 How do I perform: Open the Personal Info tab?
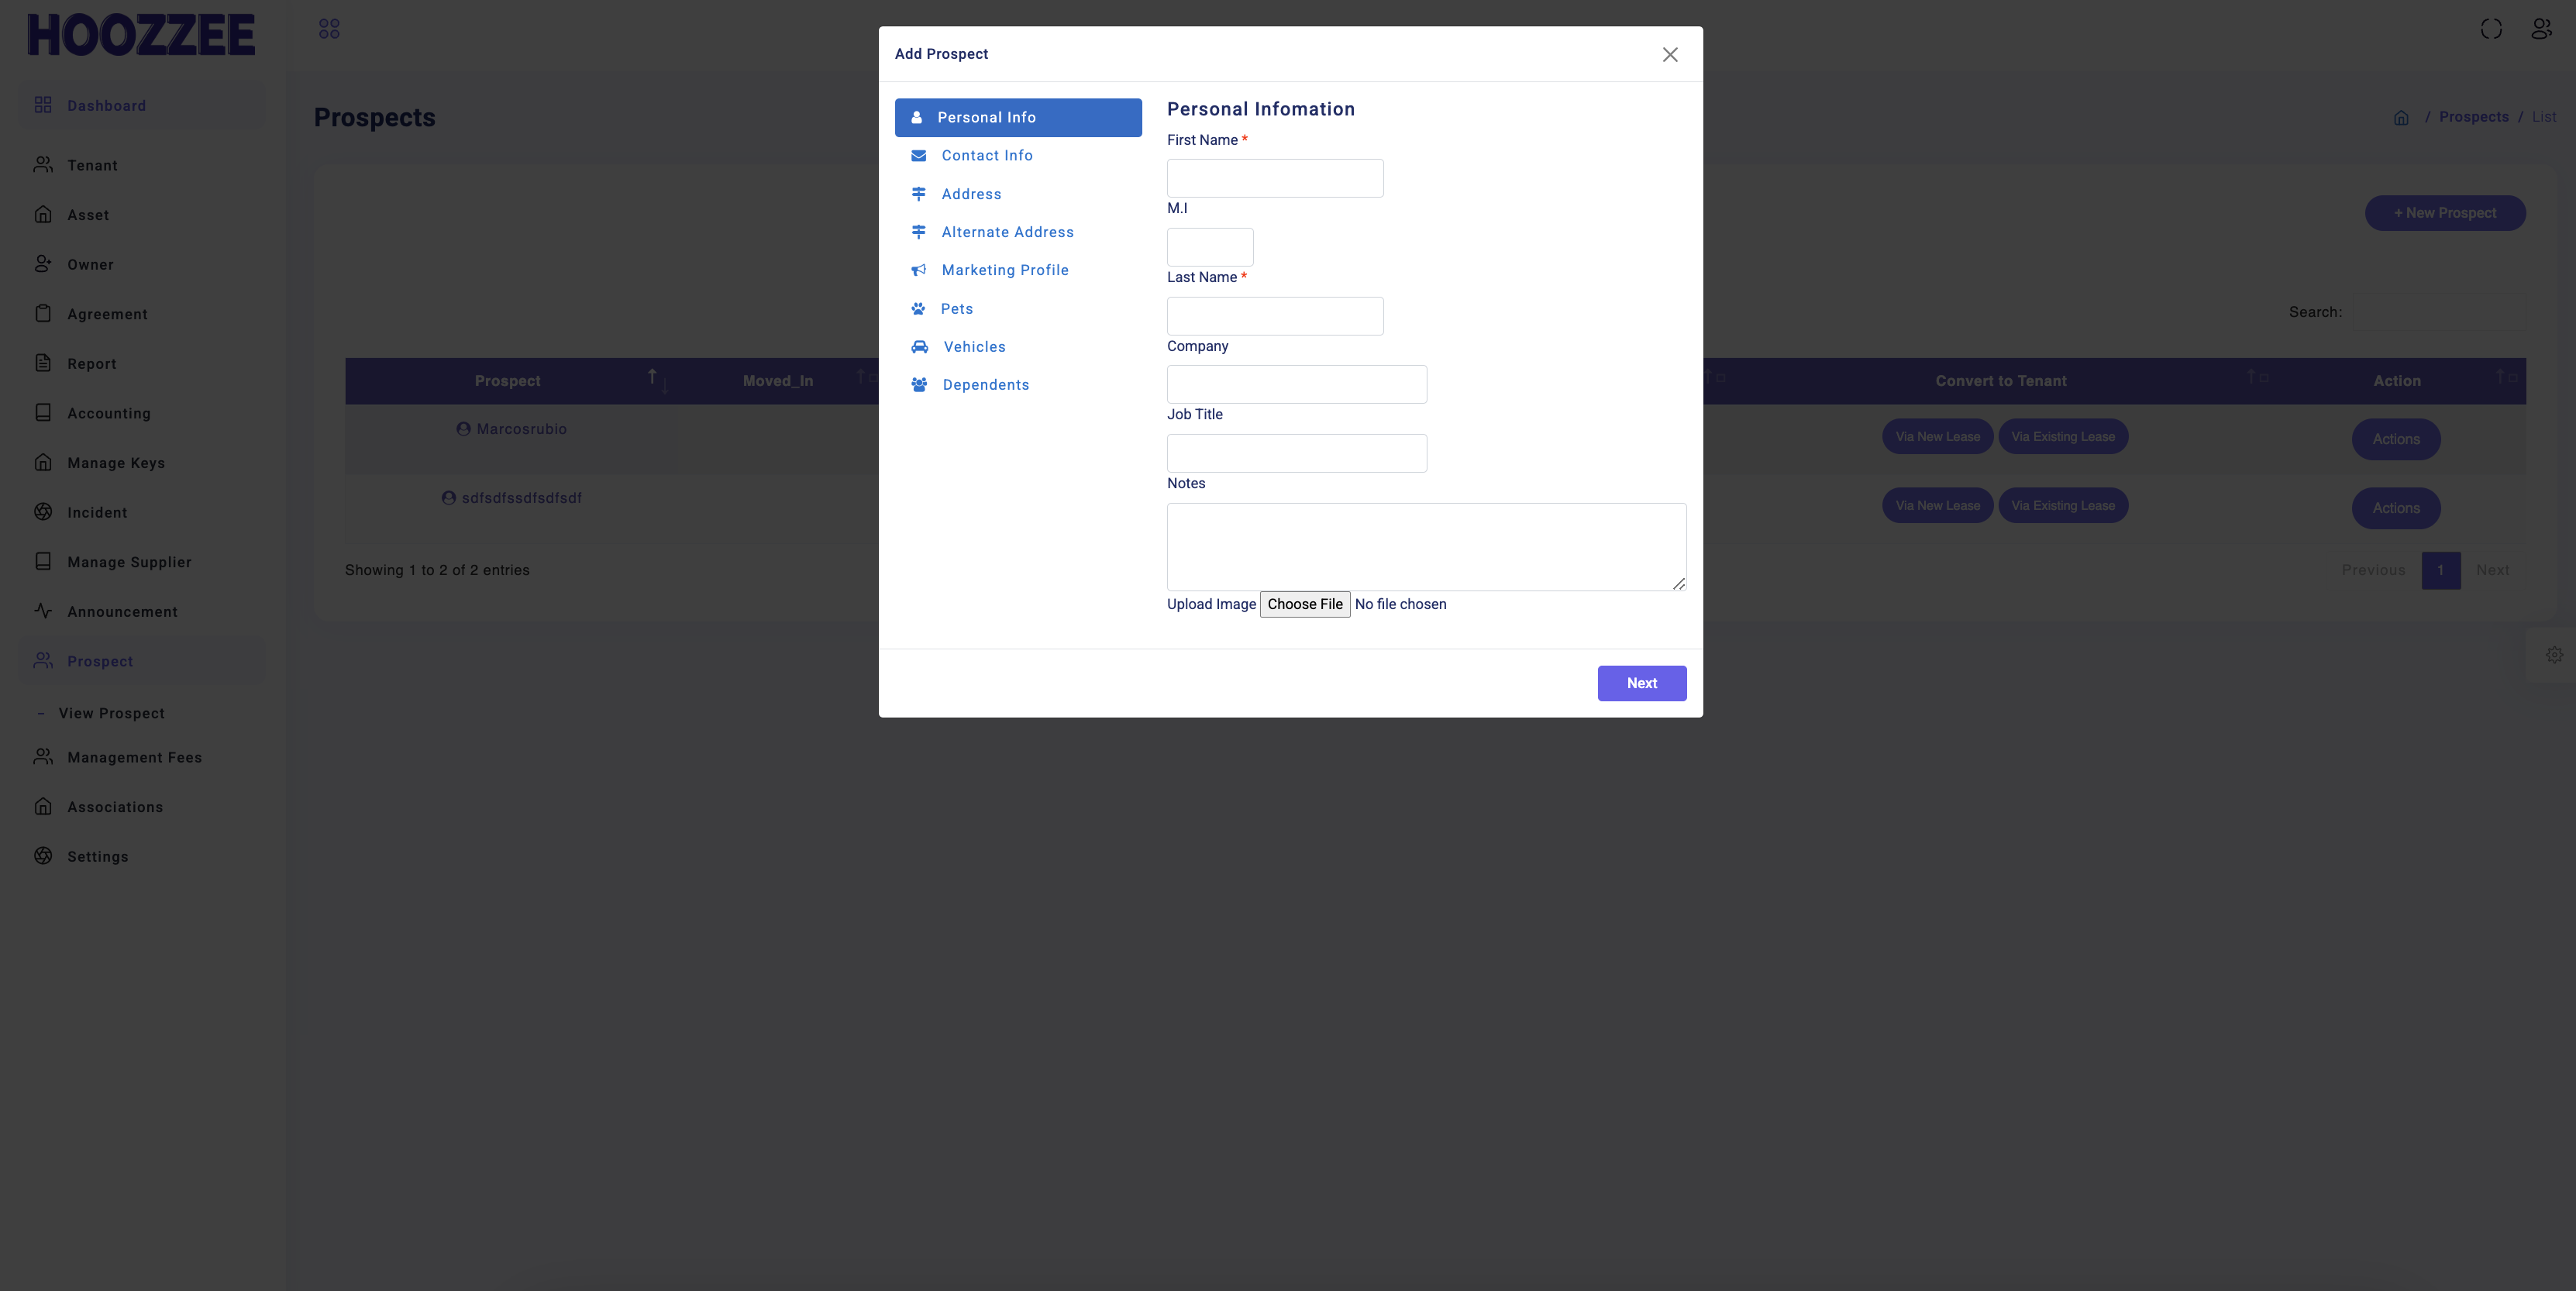[1018, 118]
